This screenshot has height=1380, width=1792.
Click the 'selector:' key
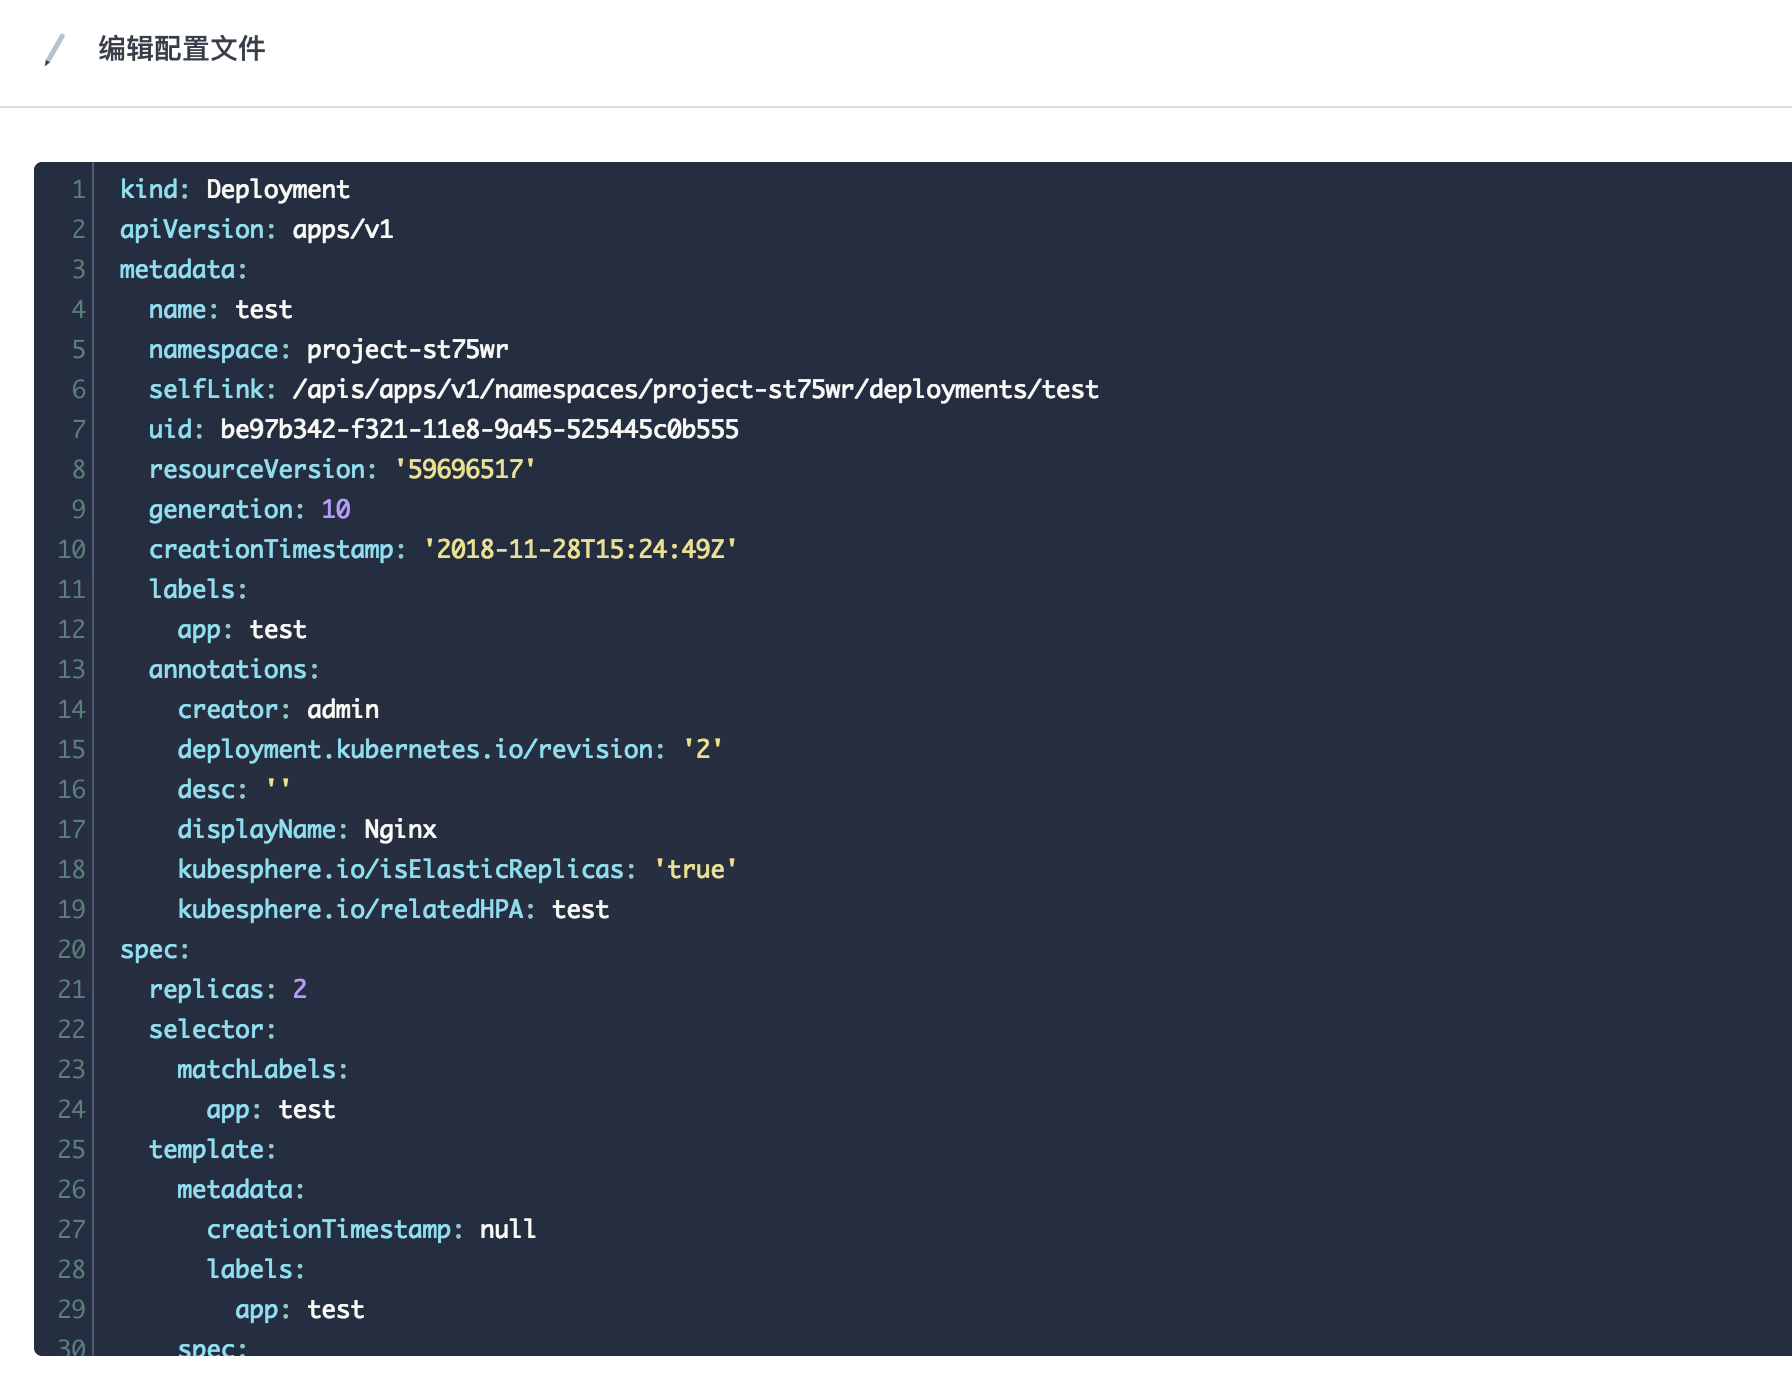(x=212, y=1029)
